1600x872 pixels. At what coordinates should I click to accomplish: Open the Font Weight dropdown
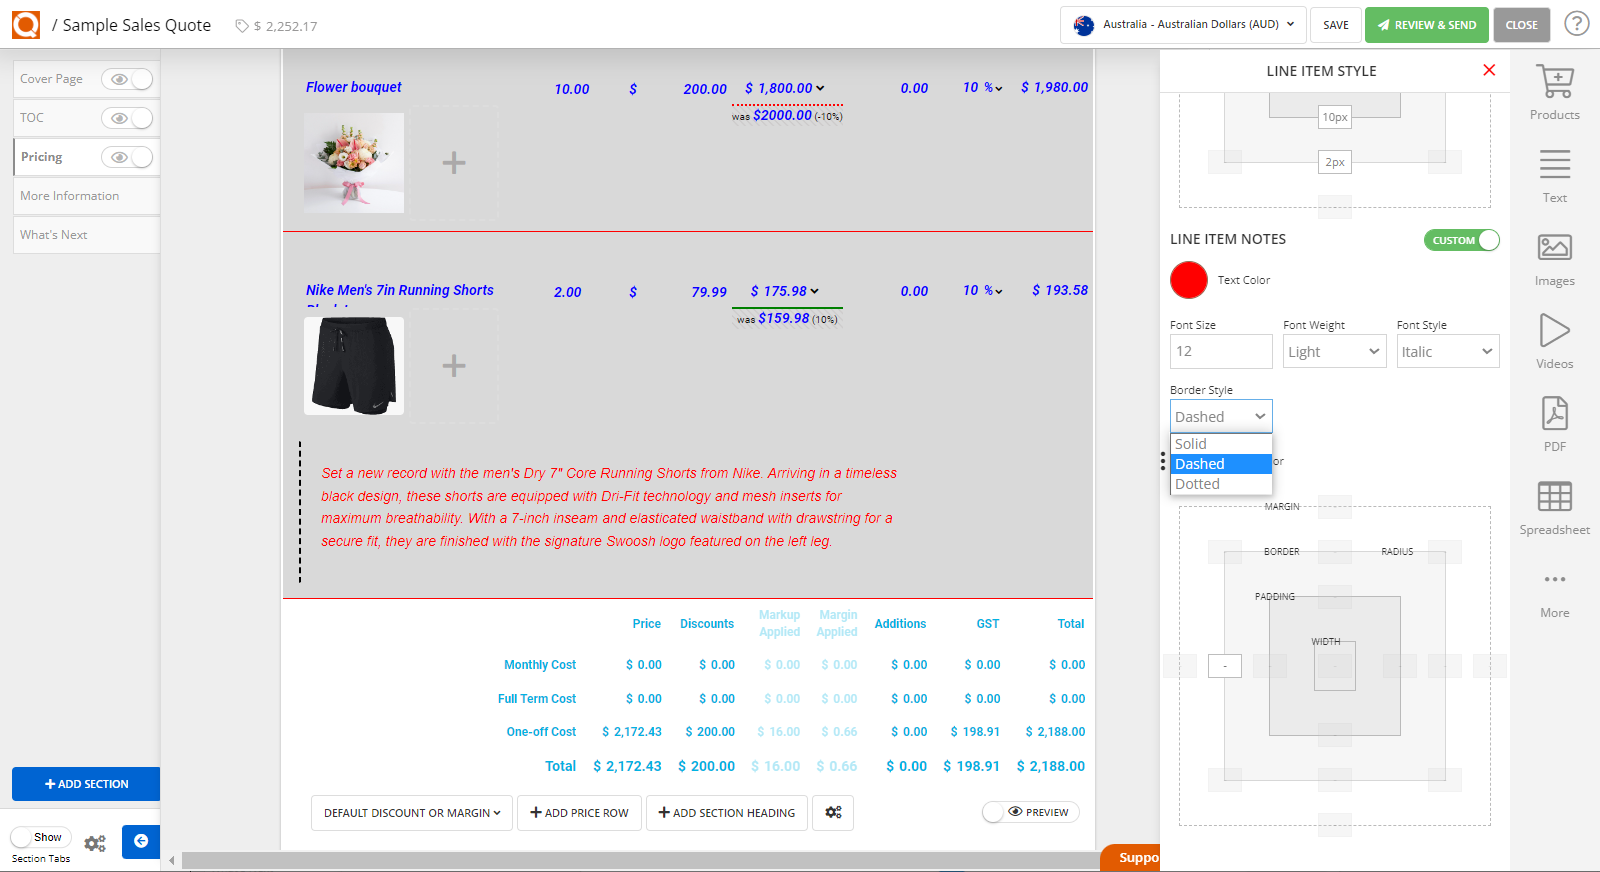click(x=1334, y=351)
